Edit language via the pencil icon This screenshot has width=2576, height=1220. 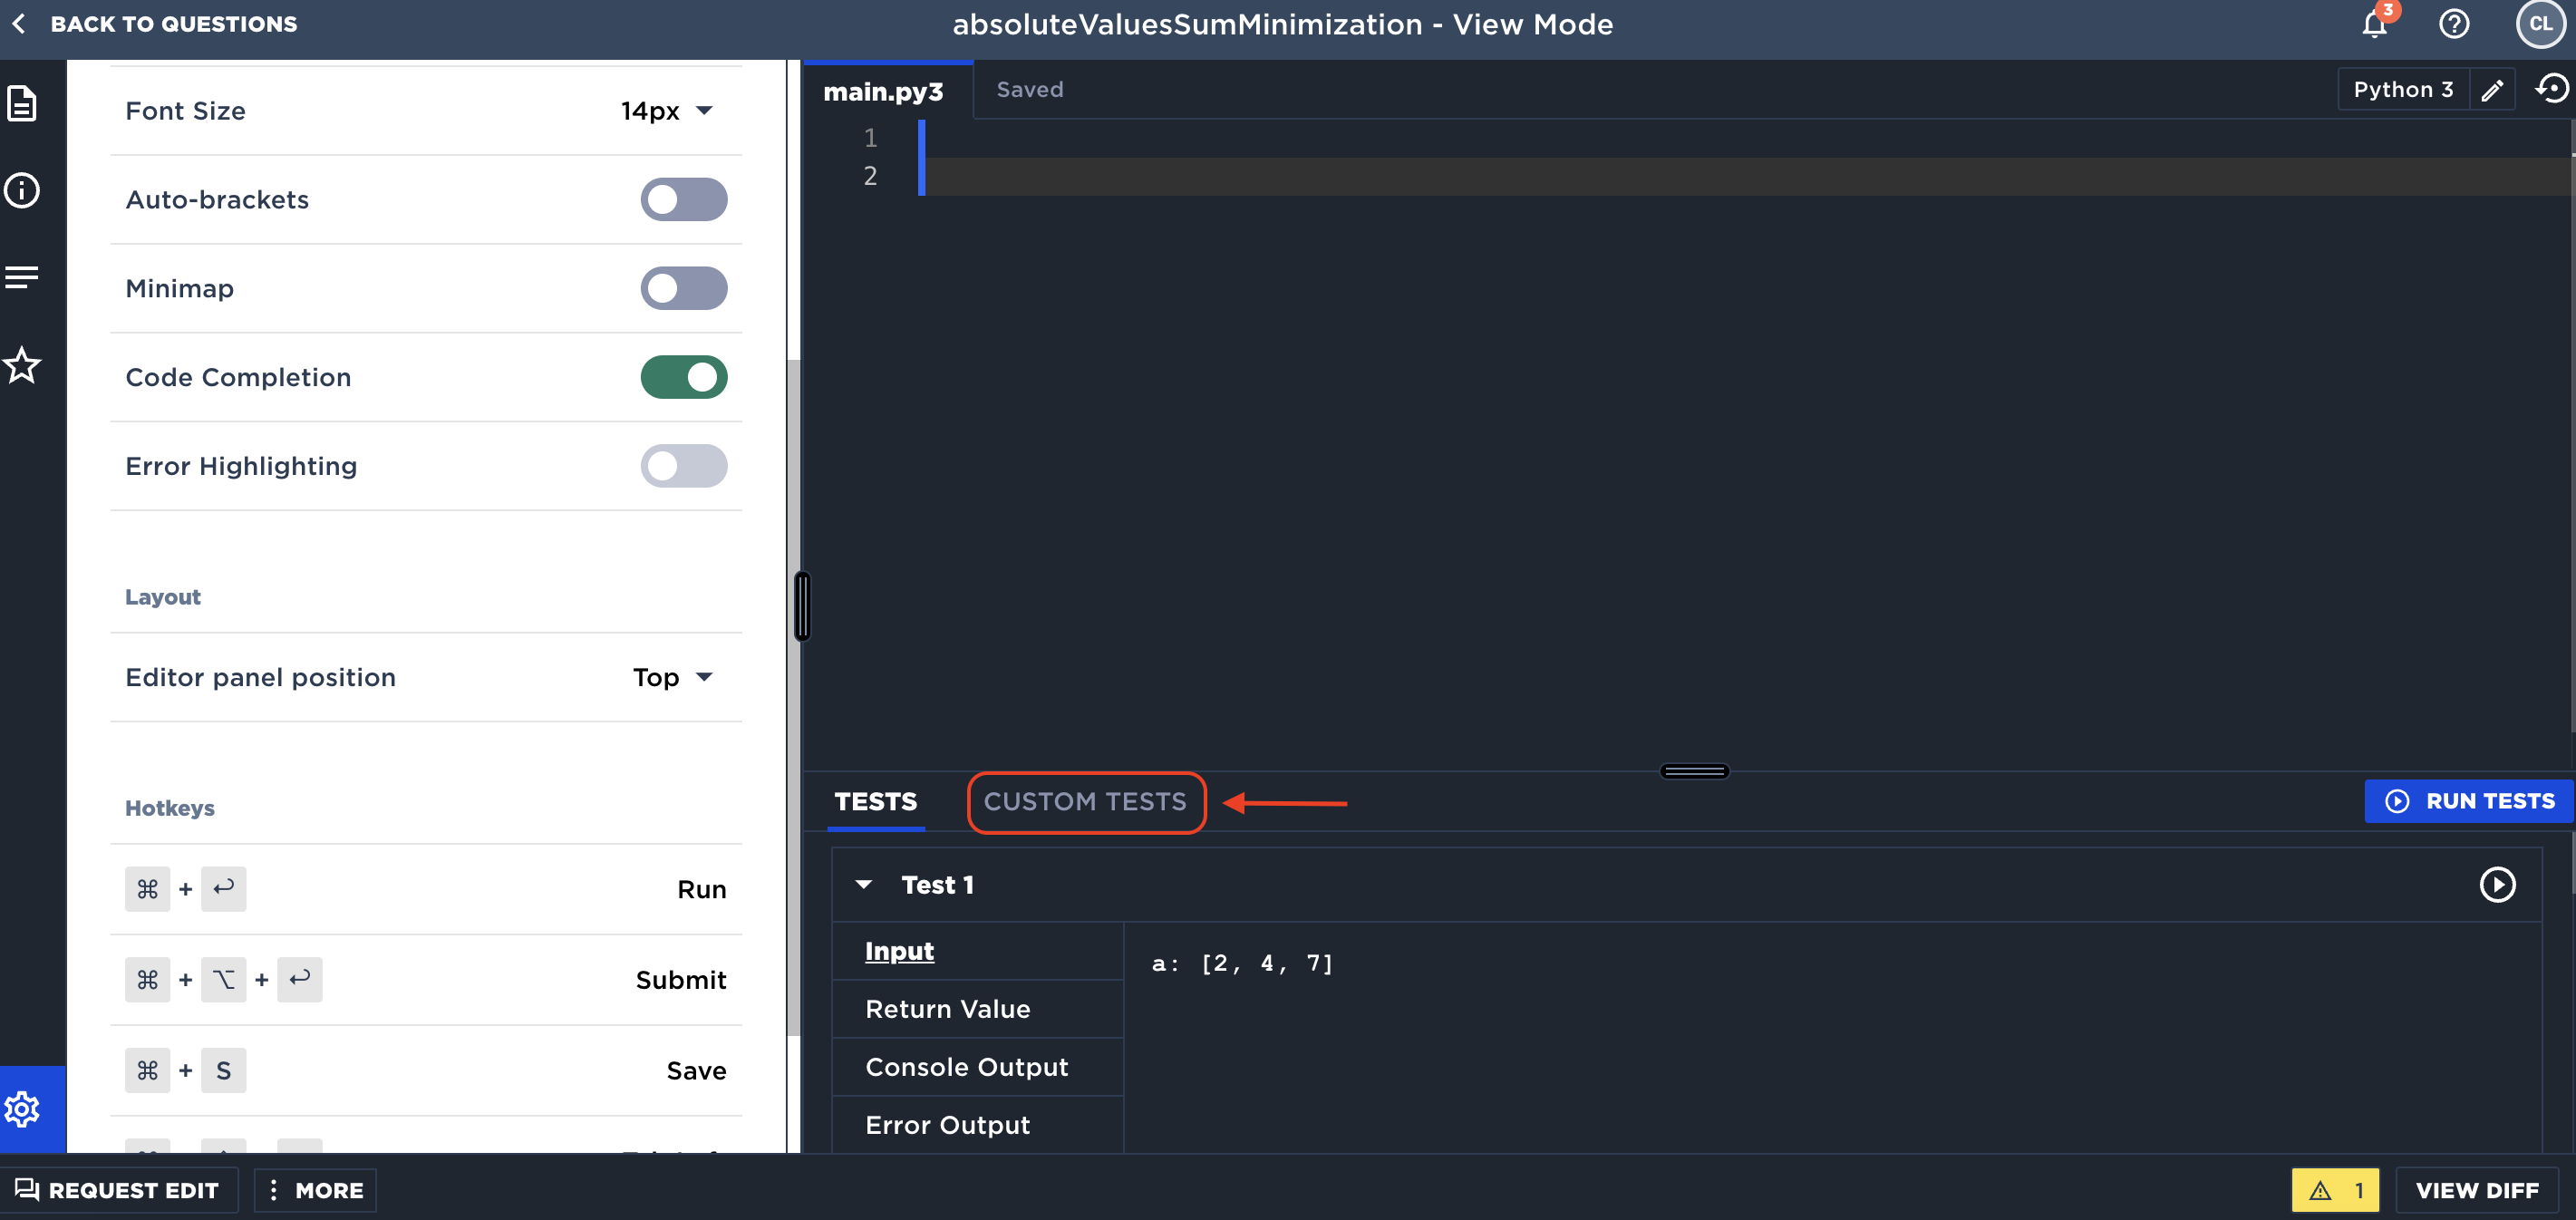2492,90
